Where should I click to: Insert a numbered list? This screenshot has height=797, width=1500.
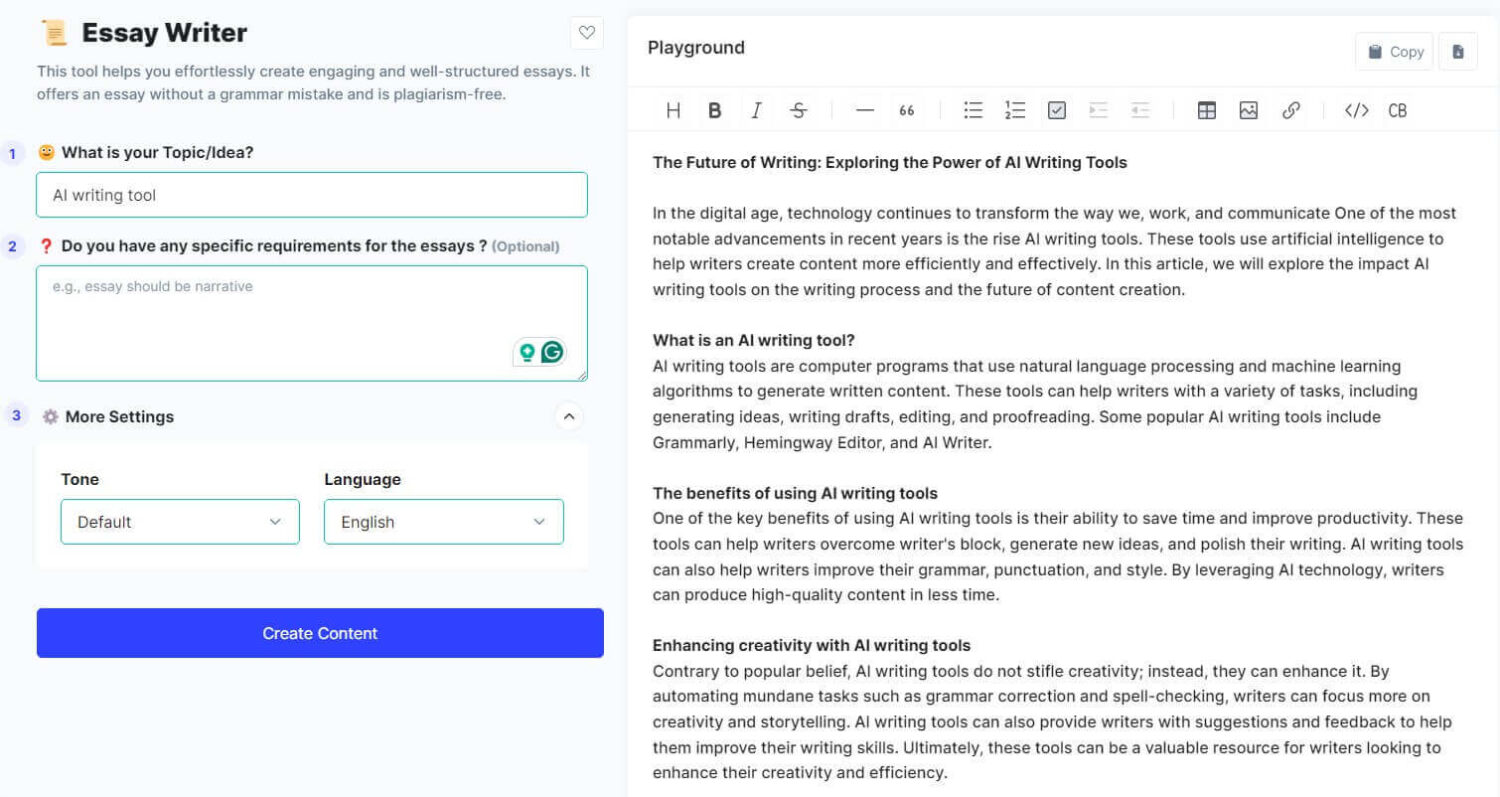(1015, 111)
